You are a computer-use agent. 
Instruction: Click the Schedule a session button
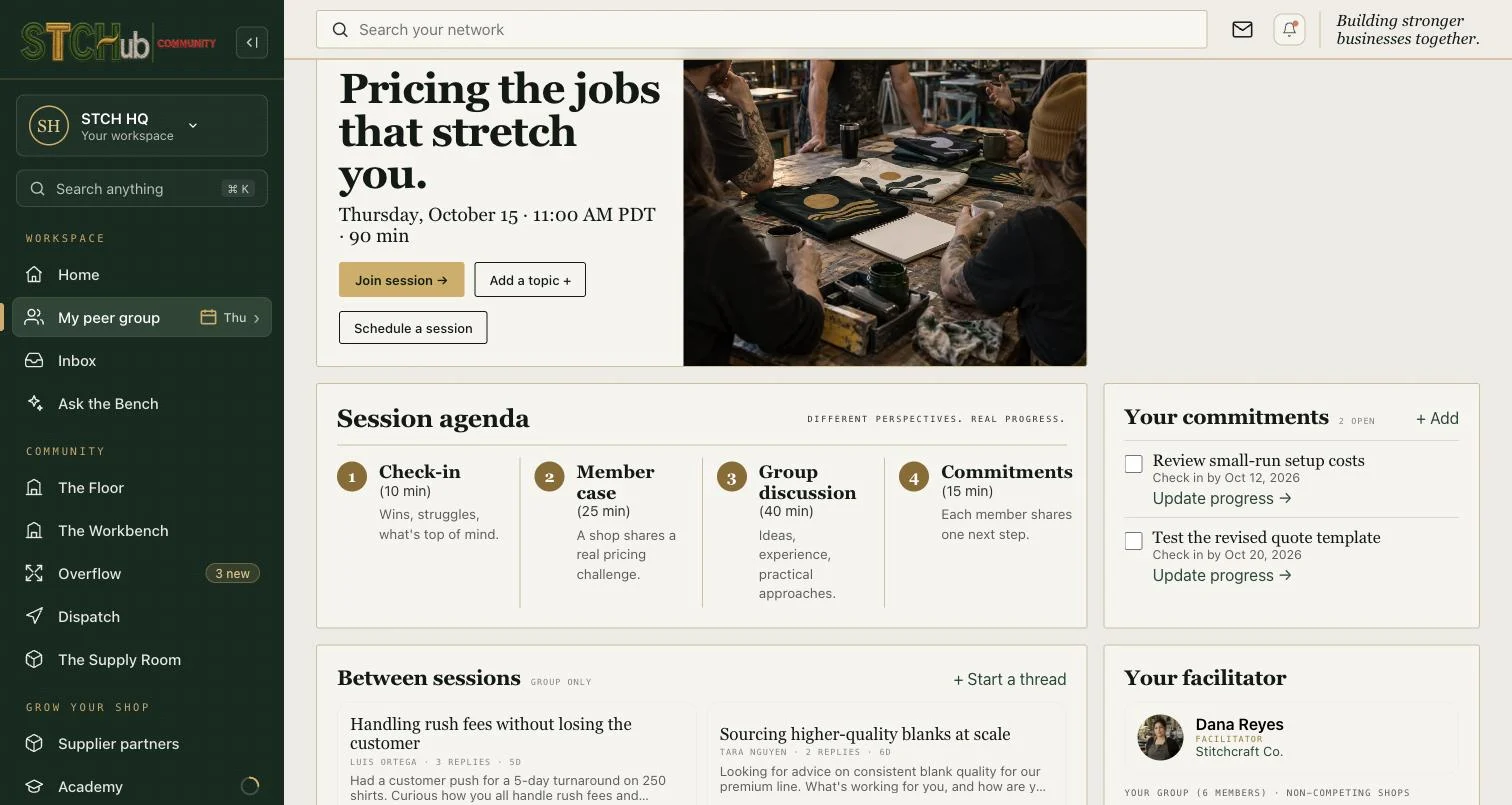tap(413, 328)
